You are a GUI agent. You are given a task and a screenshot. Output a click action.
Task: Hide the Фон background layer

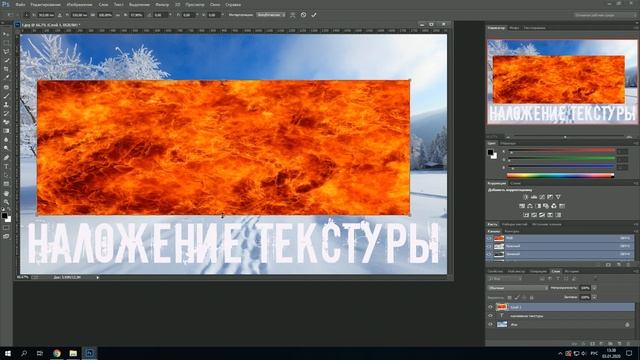tap(491, 324)
